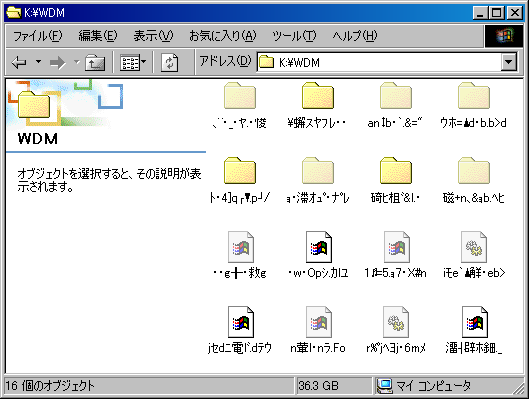Click the Forward arrow toolbar button

[x=57, y=62]
